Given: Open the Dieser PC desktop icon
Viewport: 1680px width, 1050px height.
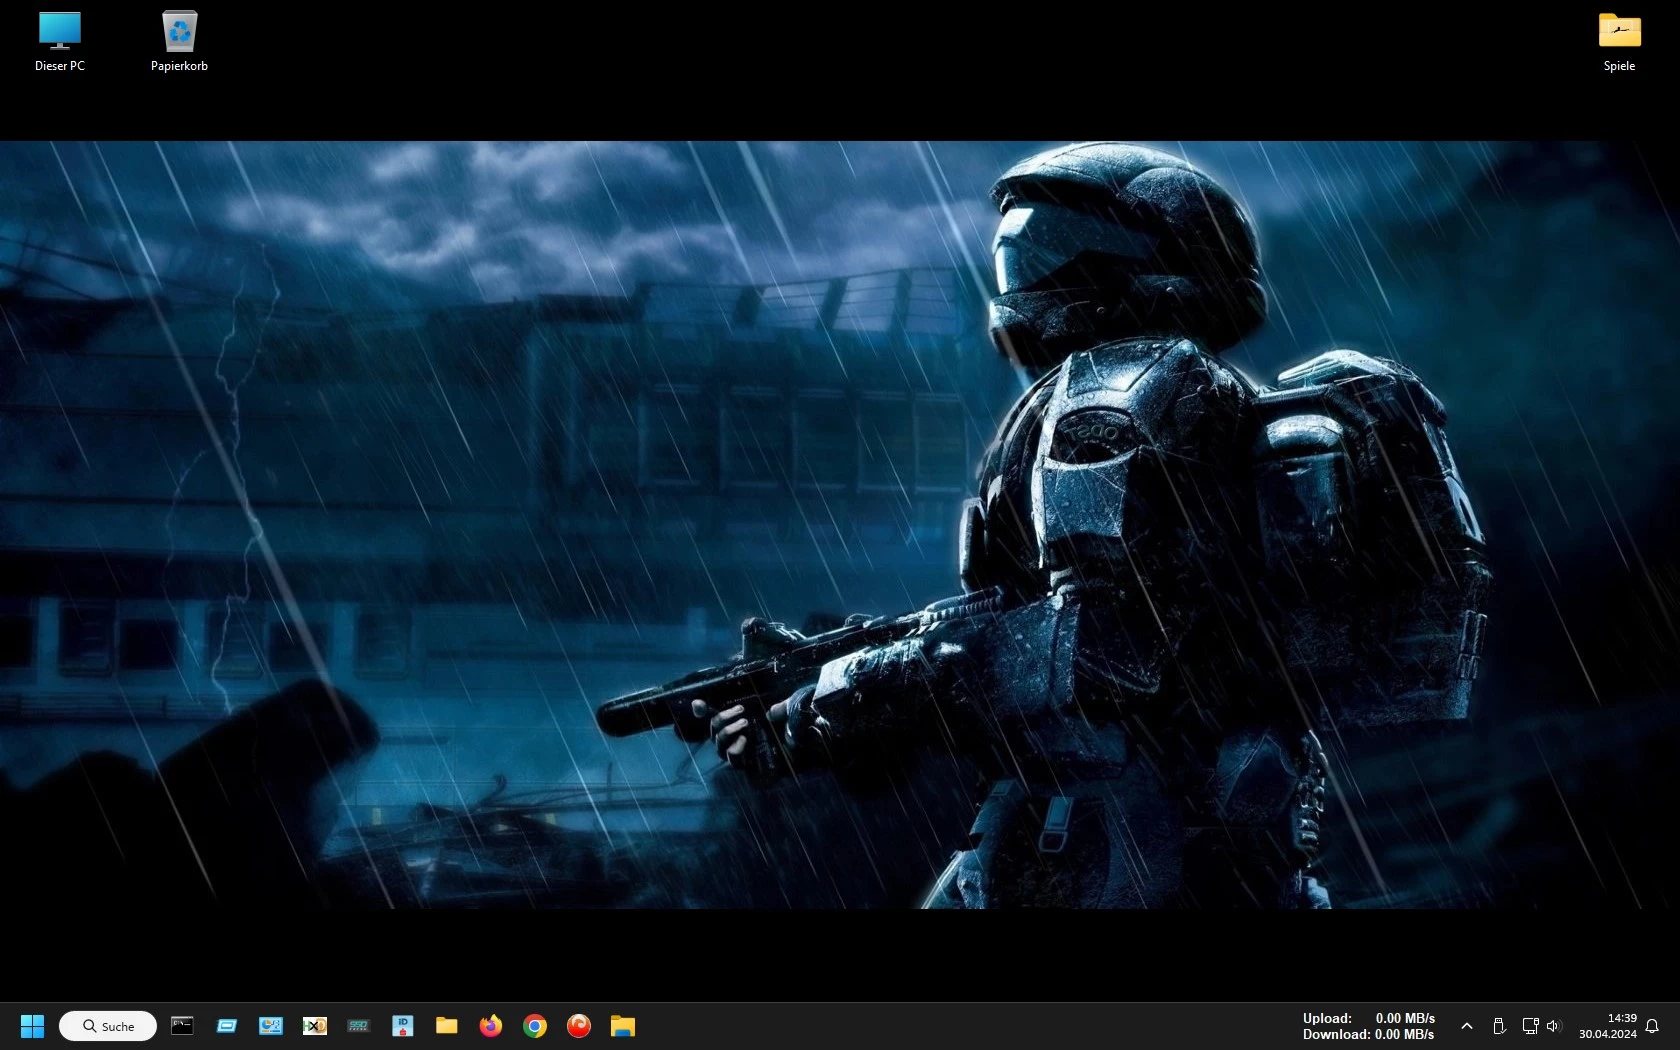Looking at the screenshot, I should (60, 41).
